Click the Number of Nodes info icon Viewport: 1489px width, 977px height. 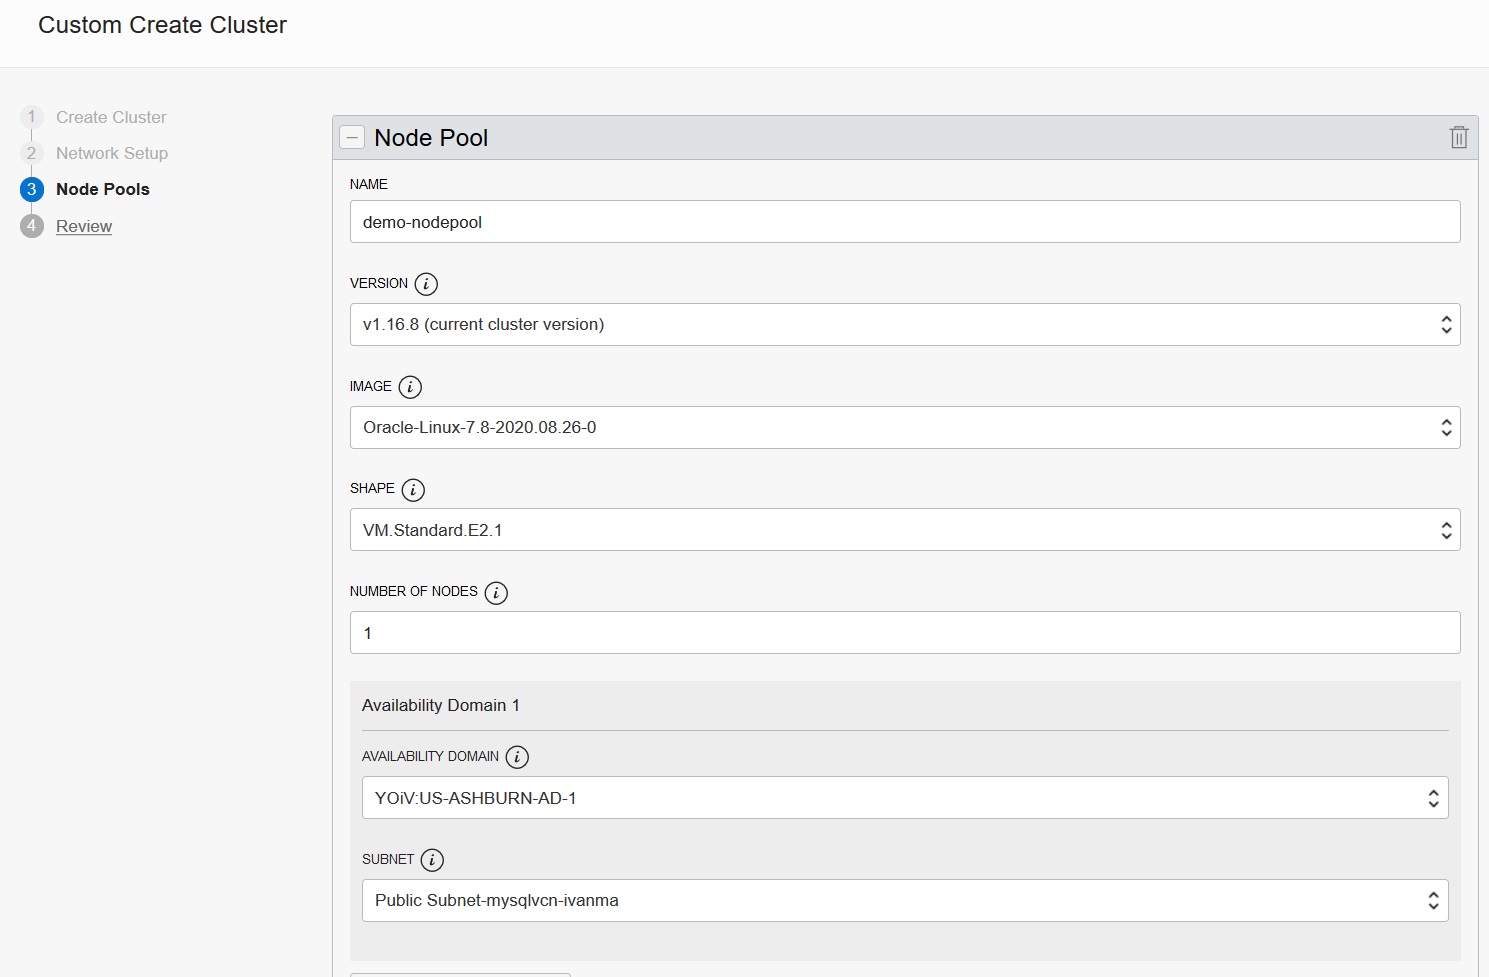click(x=496, y=593)
